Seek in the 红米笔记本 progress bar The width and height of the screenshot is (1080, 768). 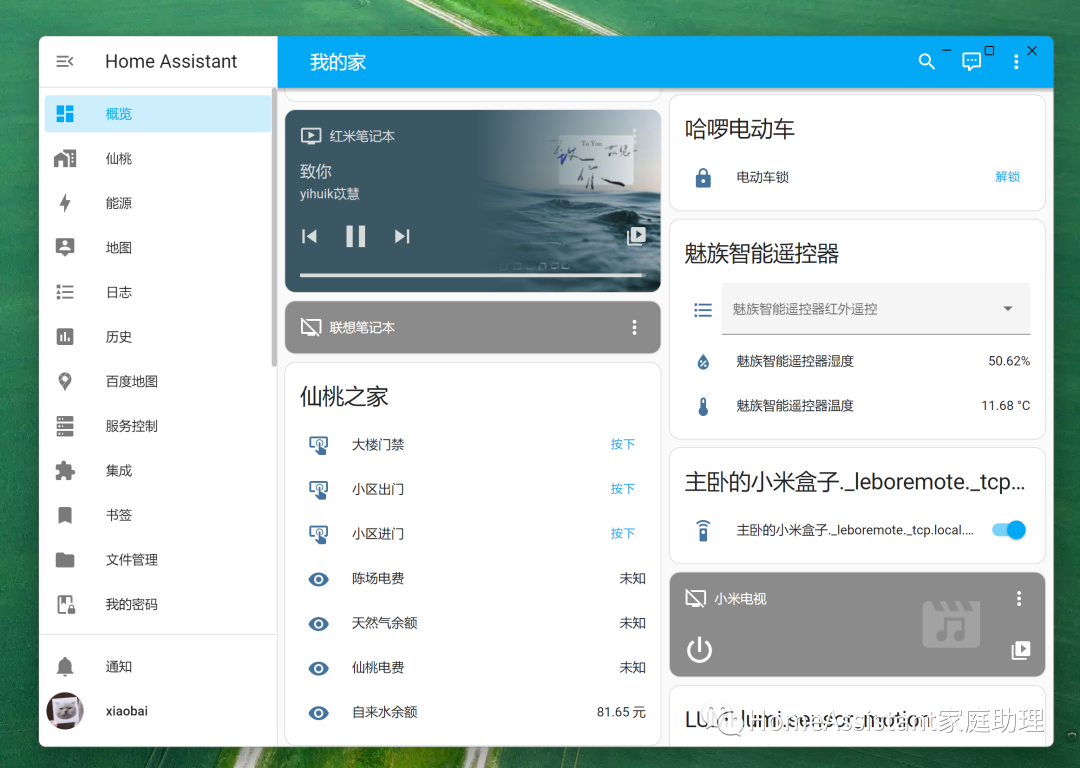(472, 275)
